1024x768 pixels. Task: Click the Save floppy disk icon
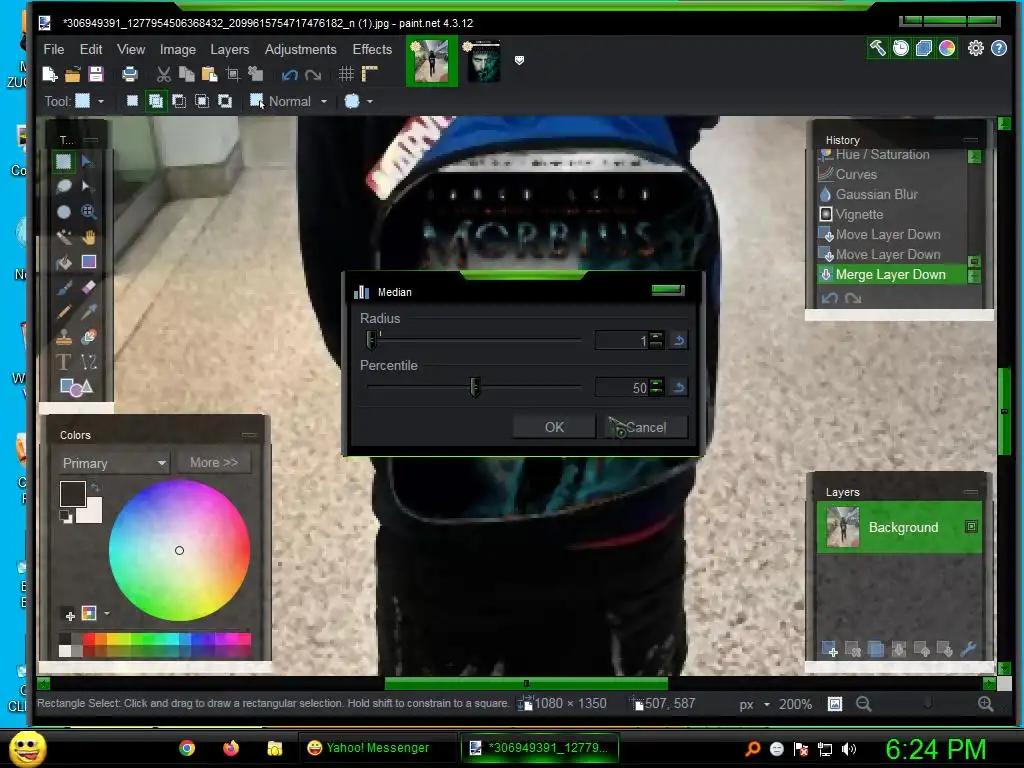click(x=96, y=74)
